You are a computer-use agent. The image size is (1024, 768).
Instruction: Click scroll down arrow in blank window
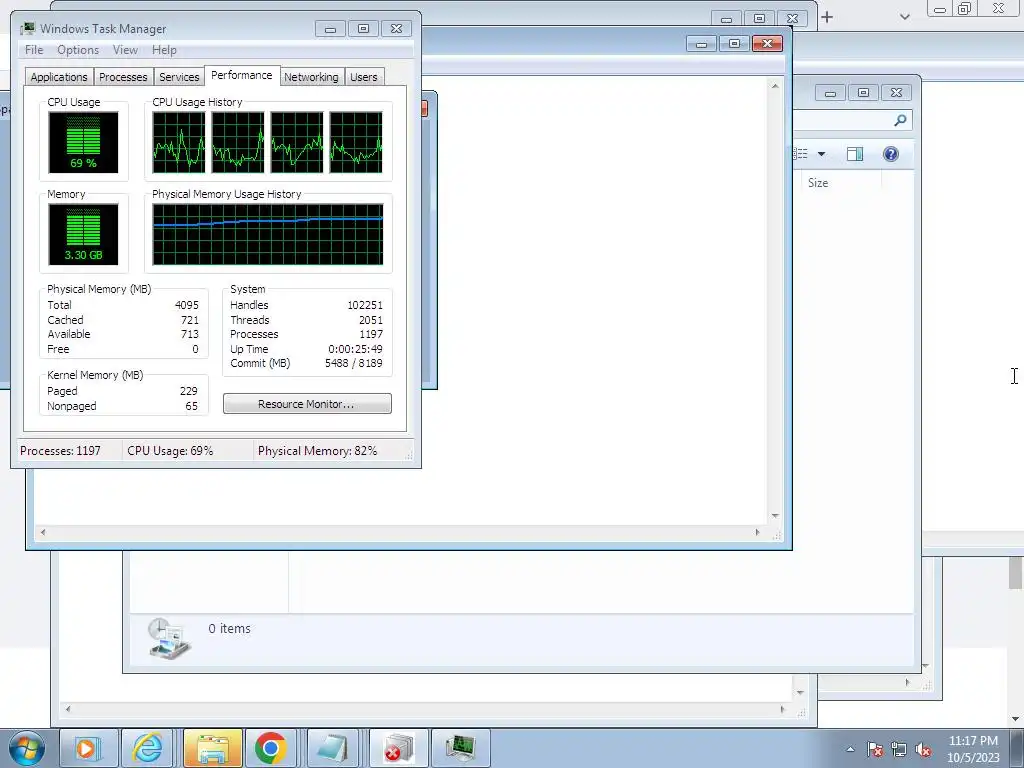click(x=775, y=516)
